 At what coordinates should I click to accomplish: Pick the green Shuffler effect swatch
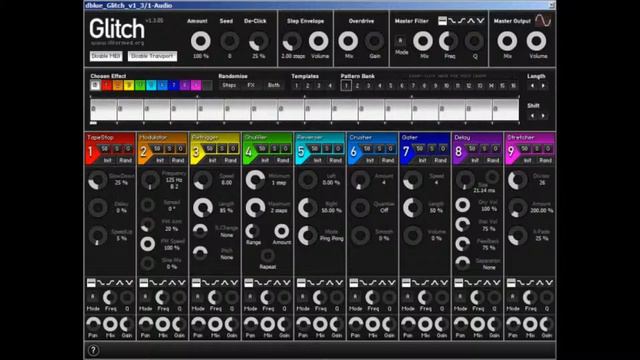click(140, 85)
